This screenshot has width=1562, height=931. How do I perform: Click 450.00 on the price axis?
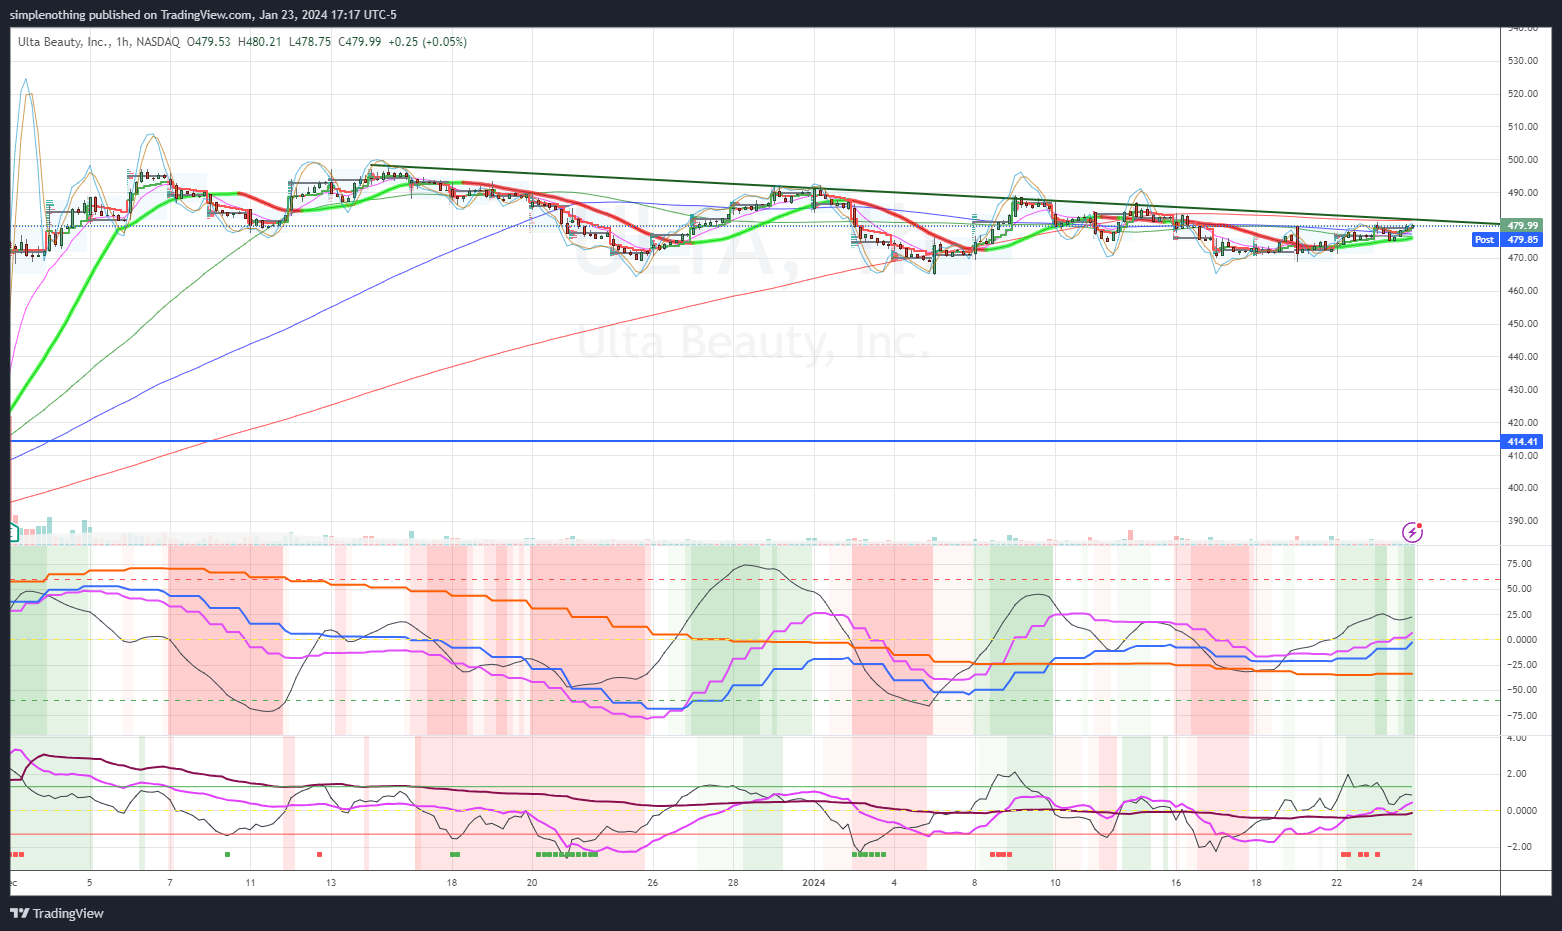click(x=1523, y=324)
